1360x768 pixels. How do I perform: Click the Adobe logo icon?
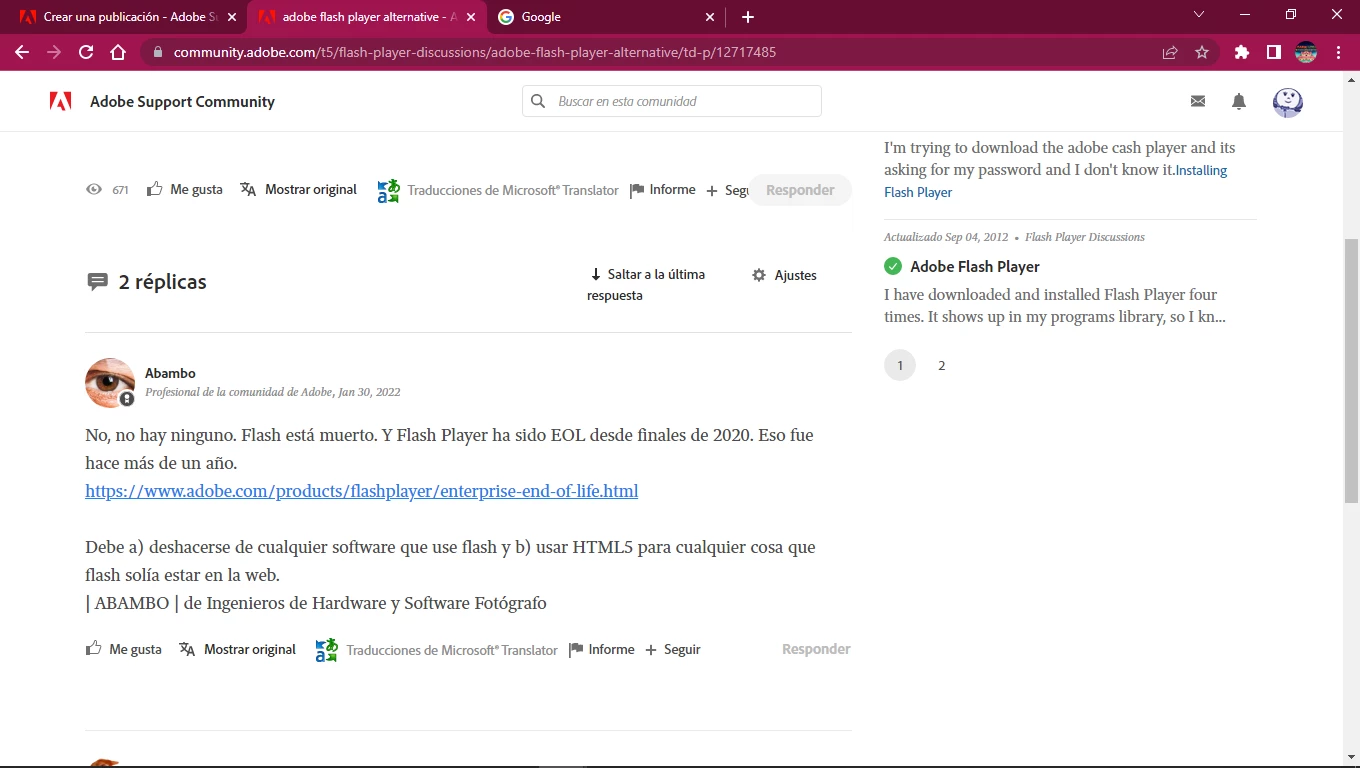(x=60, y=101)
